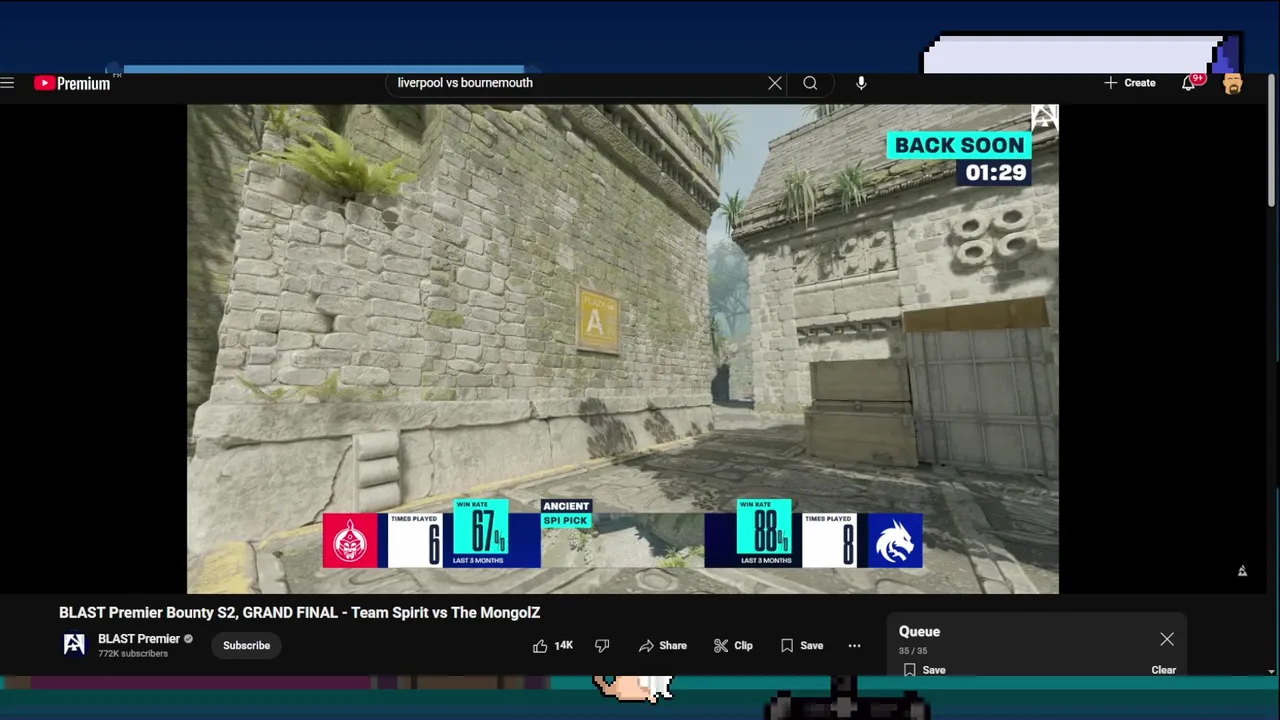Image resolution: width=1280 pixels, height=720 pixels.
Task: Open BLAST Premier channel name link
Action: [x=139, y=639]
